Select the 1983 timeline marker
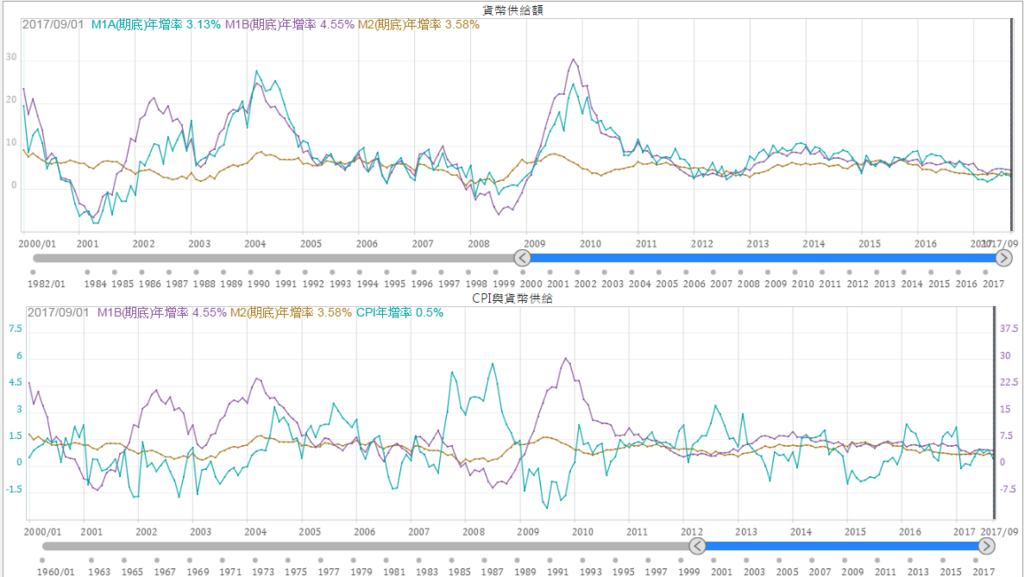The height and width of the screenshot is (577, 1024). 419,560
